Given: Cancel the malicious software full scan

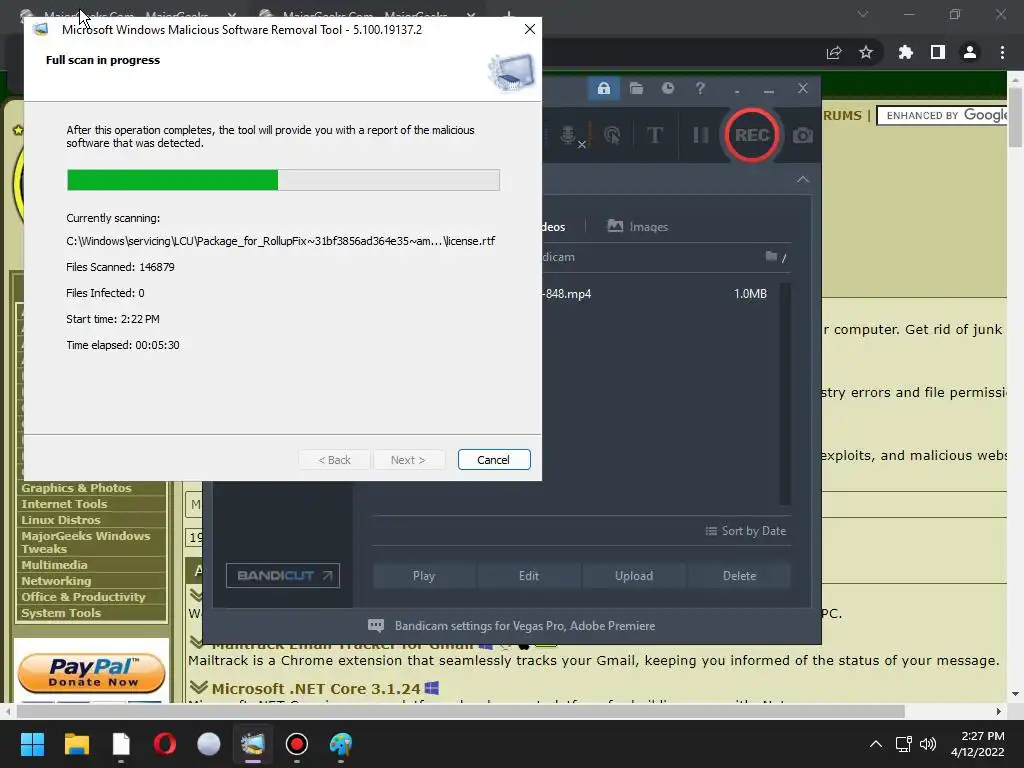Looking at the screenshot, I should tap(494, 460).
